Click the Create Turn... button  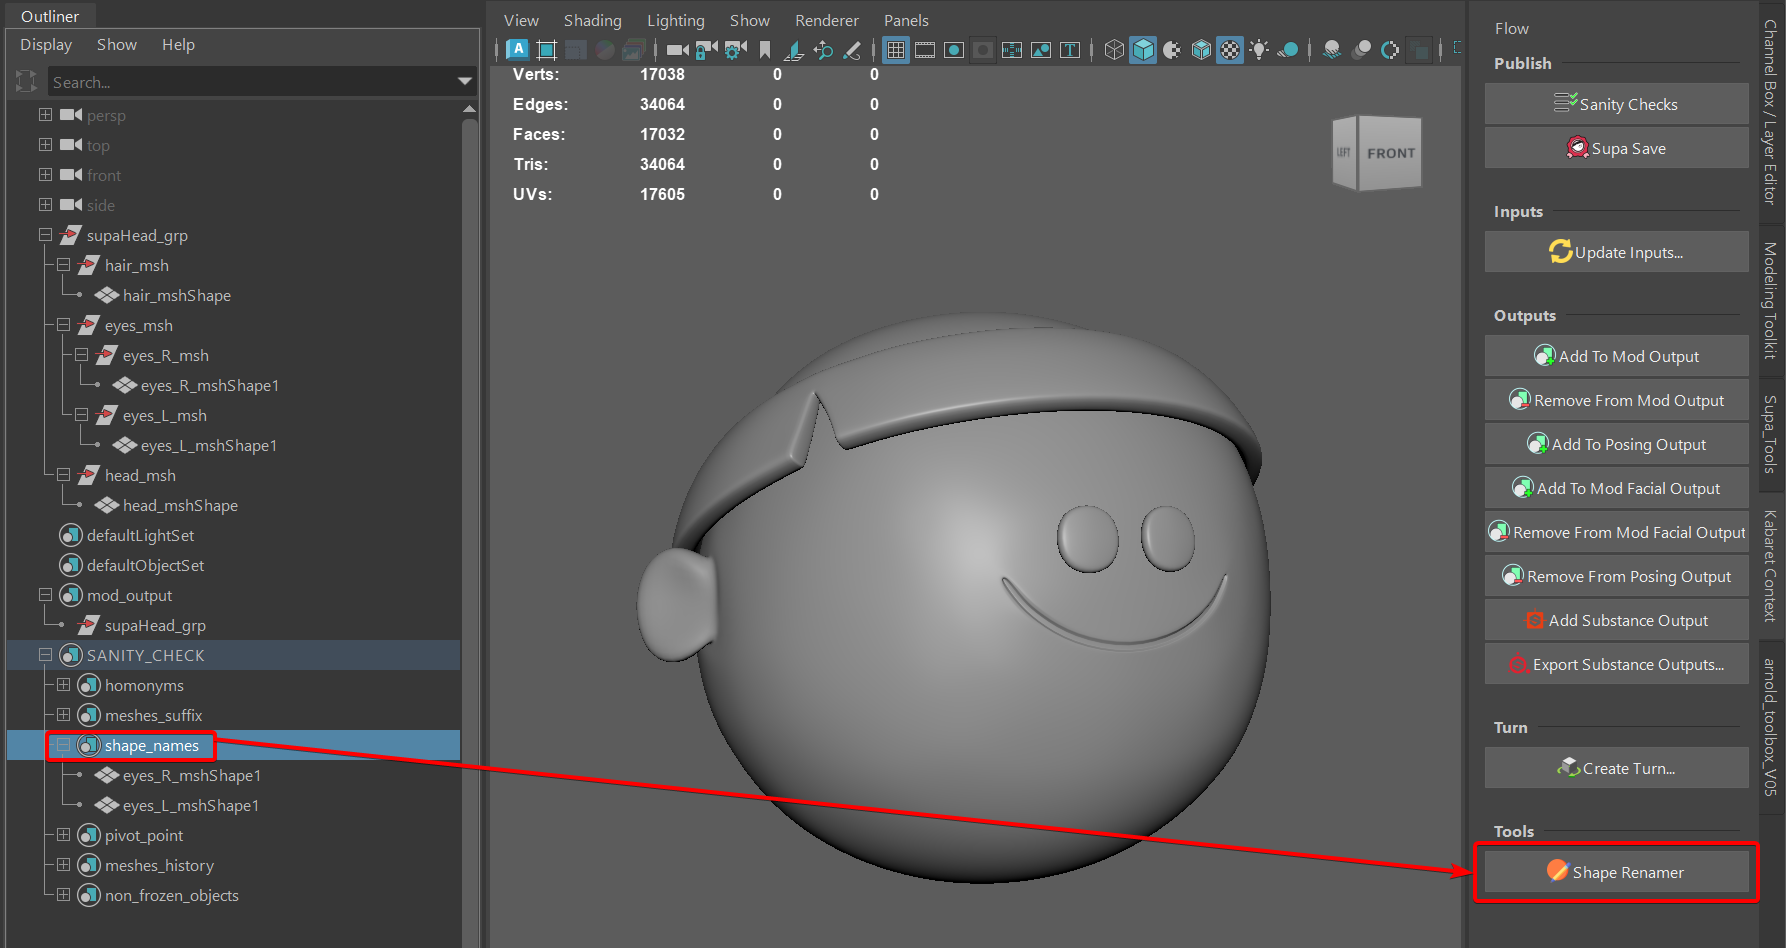[x=1616, y=768]
